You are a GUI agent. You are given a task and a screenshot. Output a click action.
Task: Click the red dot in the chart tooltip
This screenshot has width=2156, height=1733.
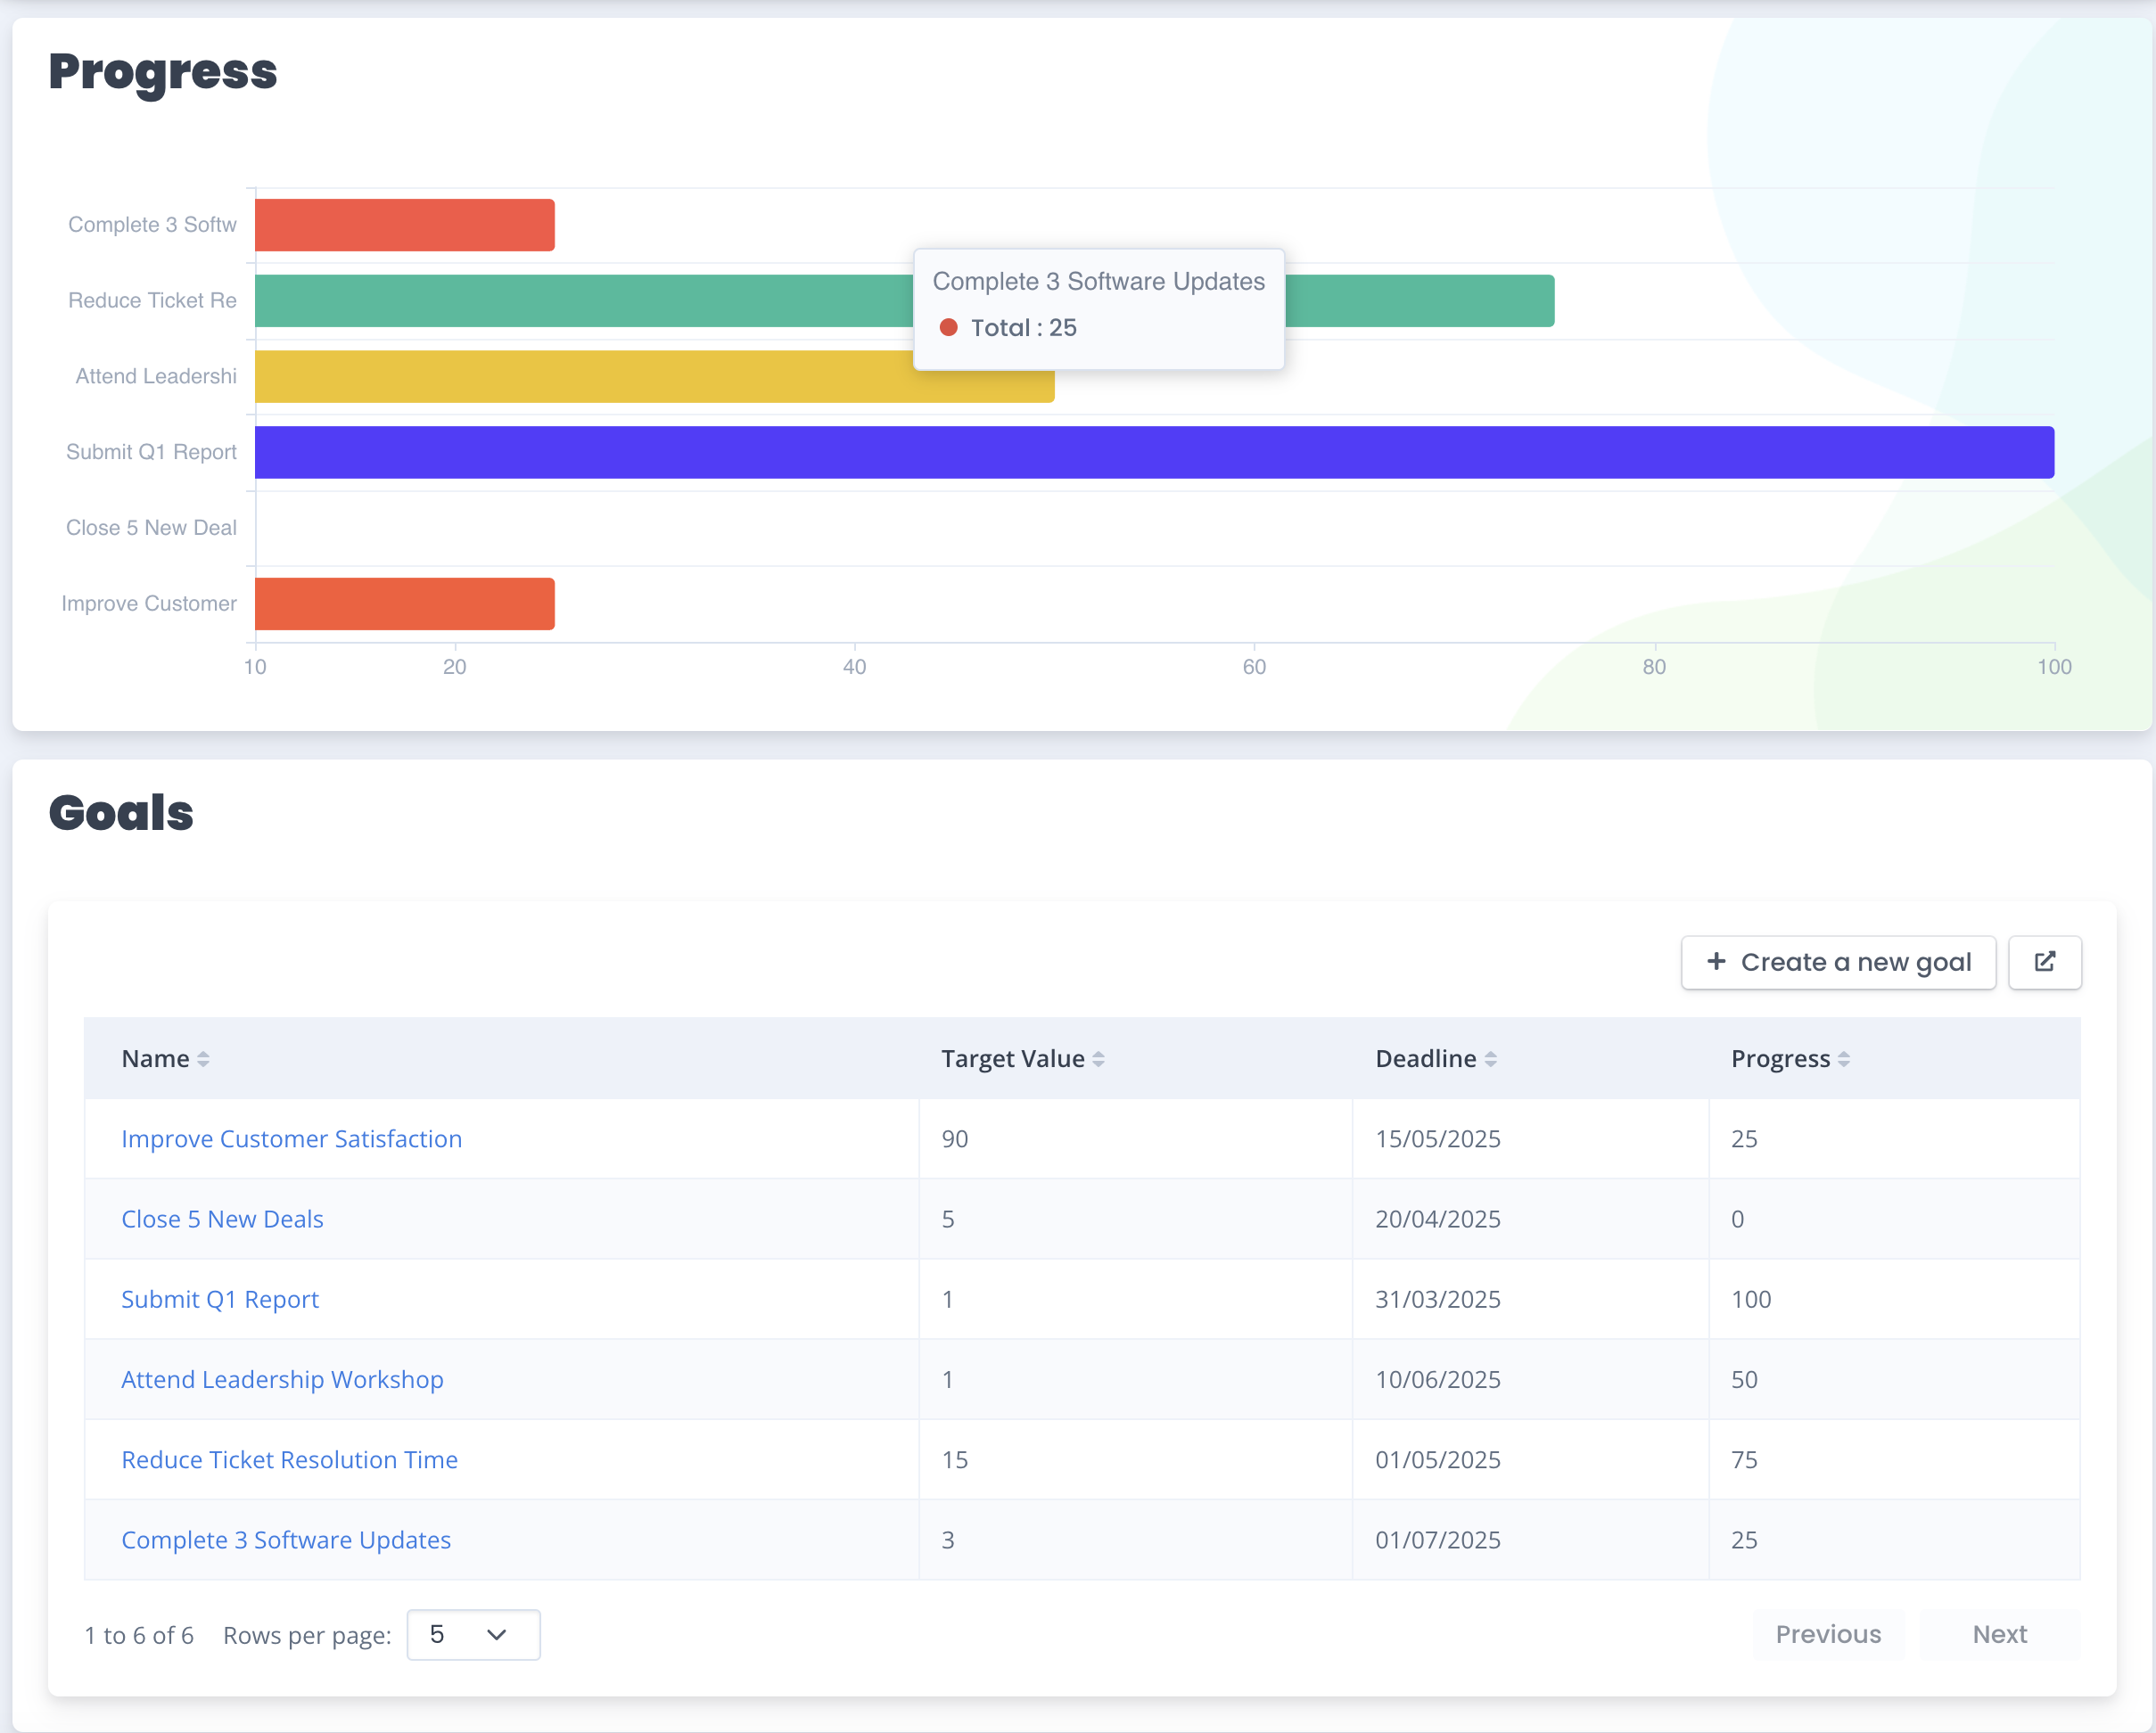tap(948, 328)
